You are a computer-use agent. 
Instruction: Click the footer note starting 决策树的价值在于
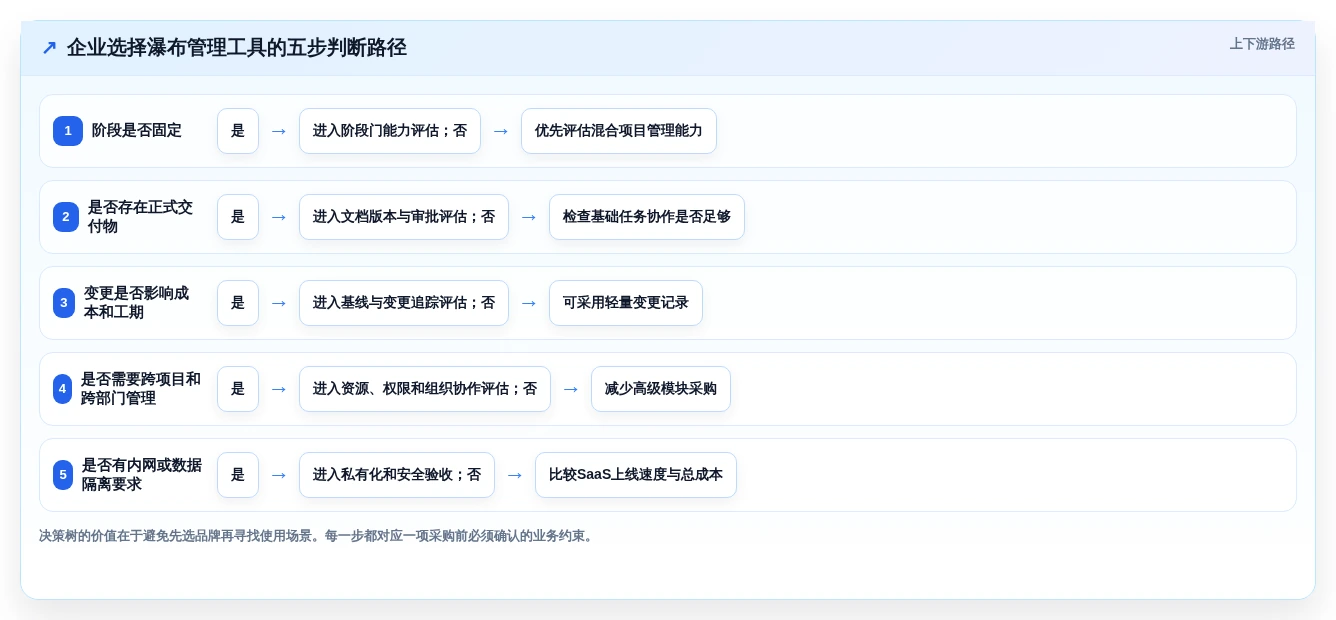pos(318,536)
